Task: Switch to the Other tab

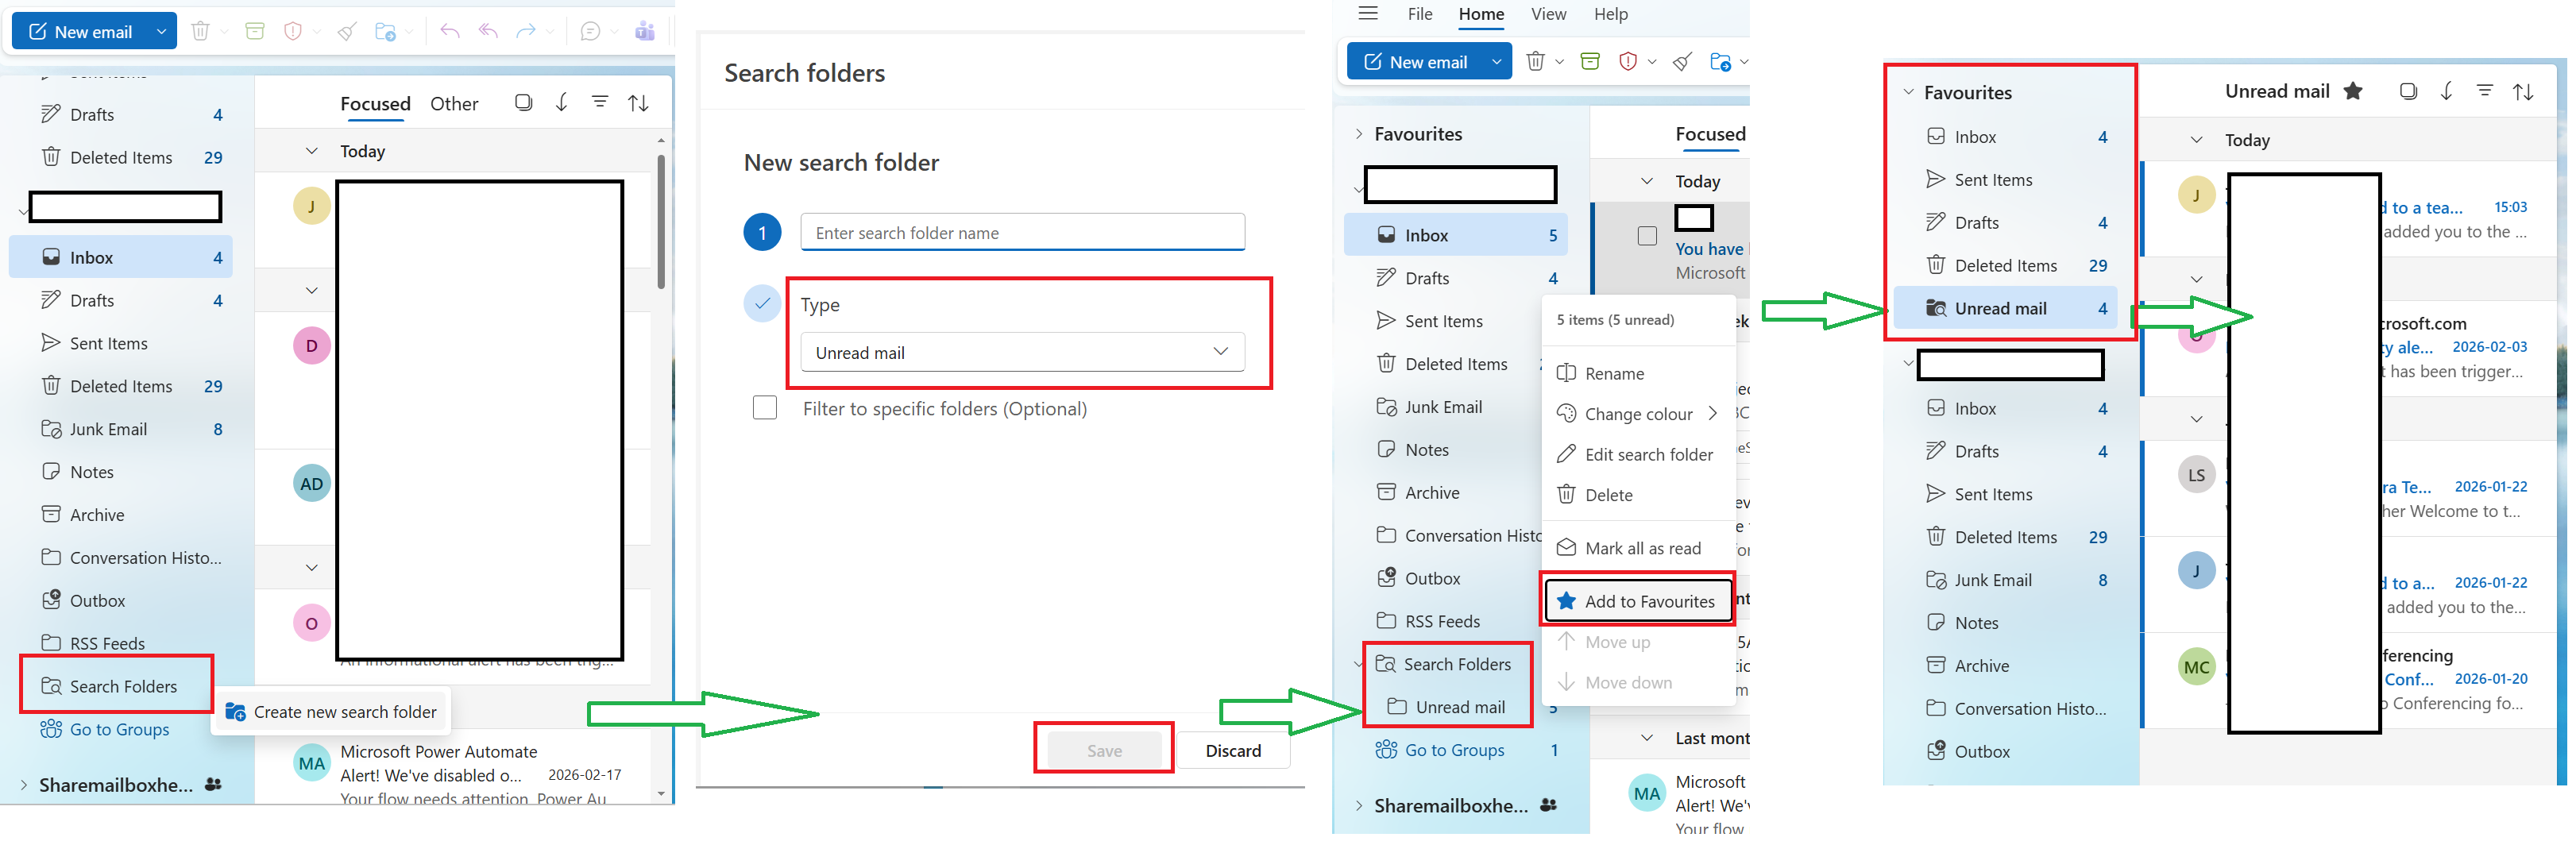Action: coord(454,104)
